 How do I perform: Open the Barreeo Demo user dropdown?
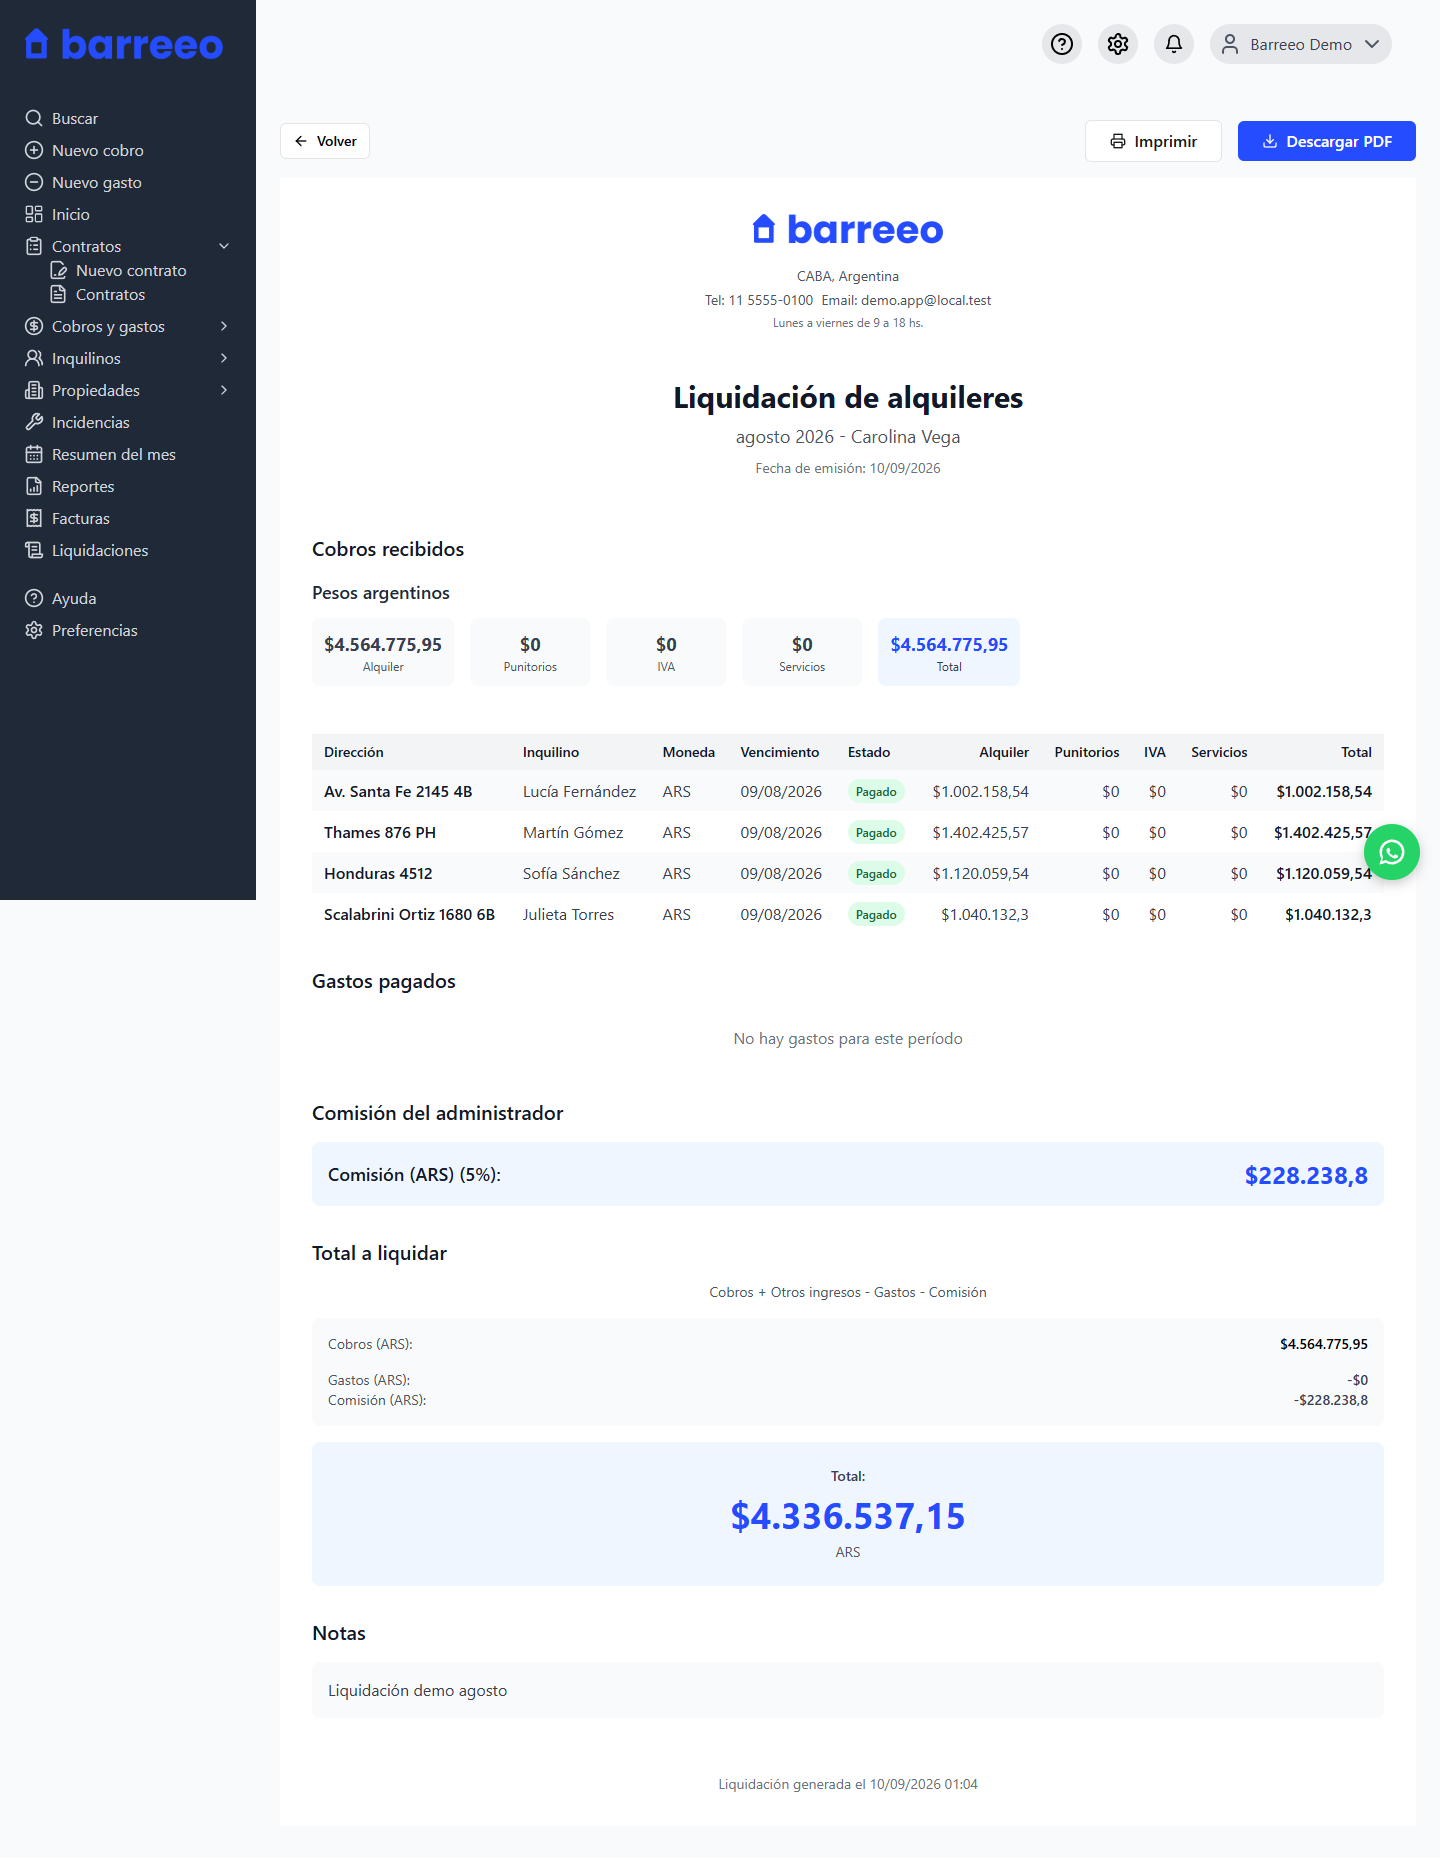[x=1300, y=44]
